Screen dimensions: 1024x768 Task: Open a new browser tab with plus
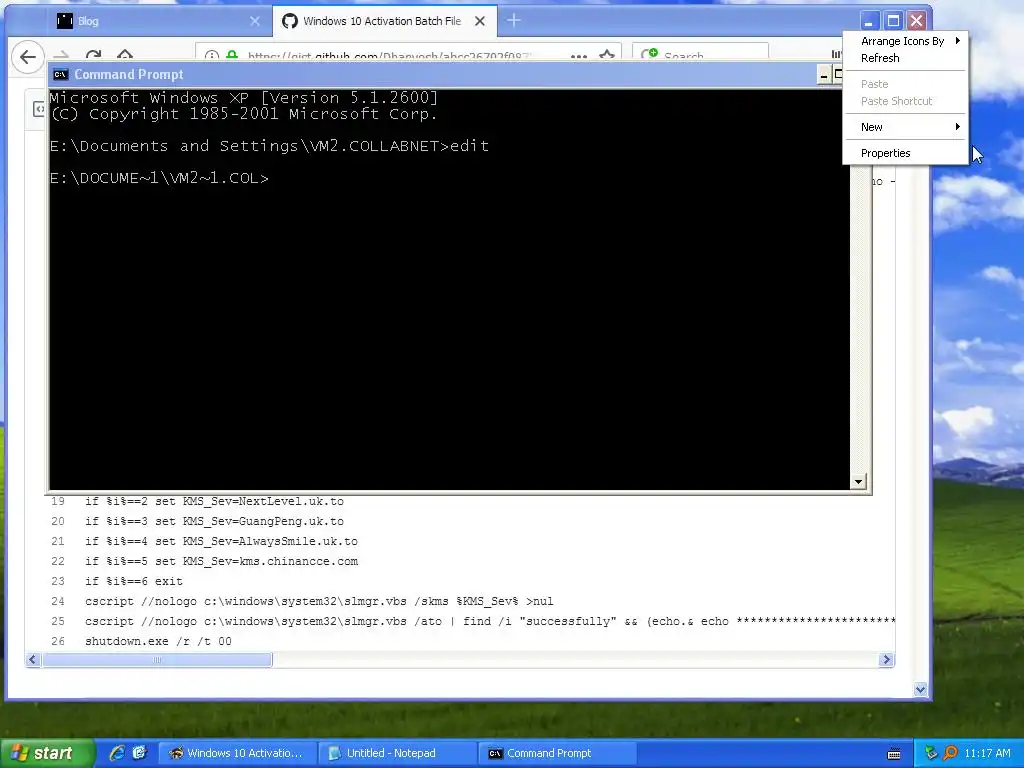(514, 20)
